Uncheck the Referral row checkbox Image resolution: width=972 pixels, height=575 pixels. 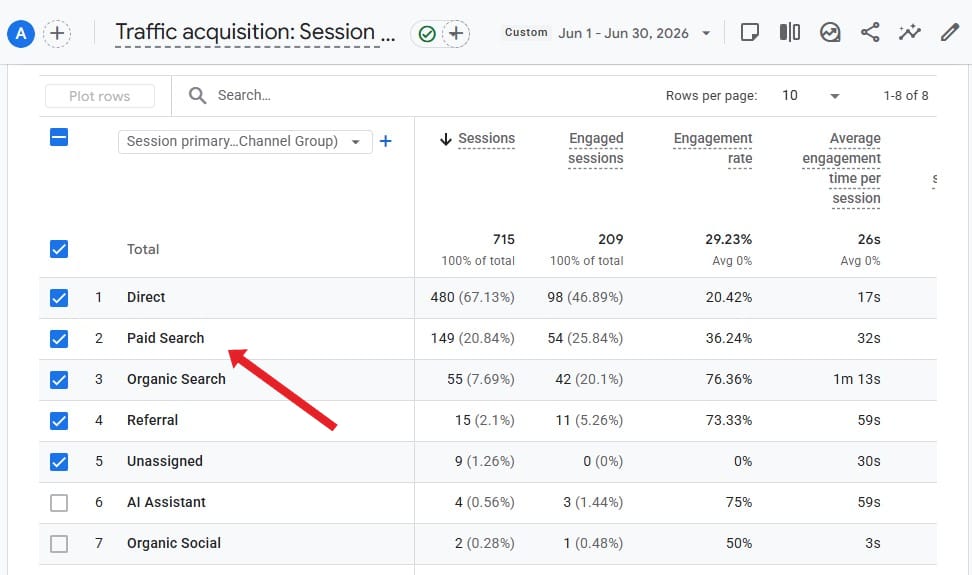pyautogui.click(x=59, y=421)
